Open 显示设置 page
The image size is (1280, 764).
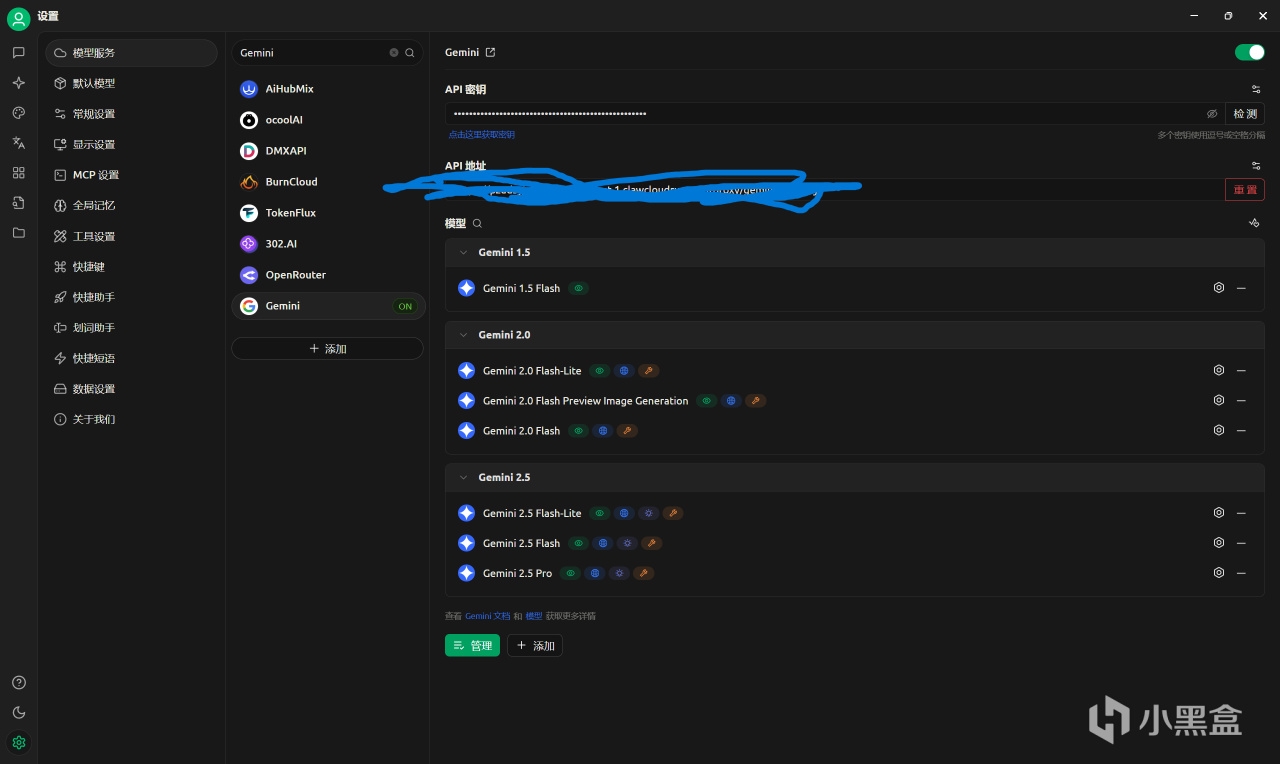[131, 144]
